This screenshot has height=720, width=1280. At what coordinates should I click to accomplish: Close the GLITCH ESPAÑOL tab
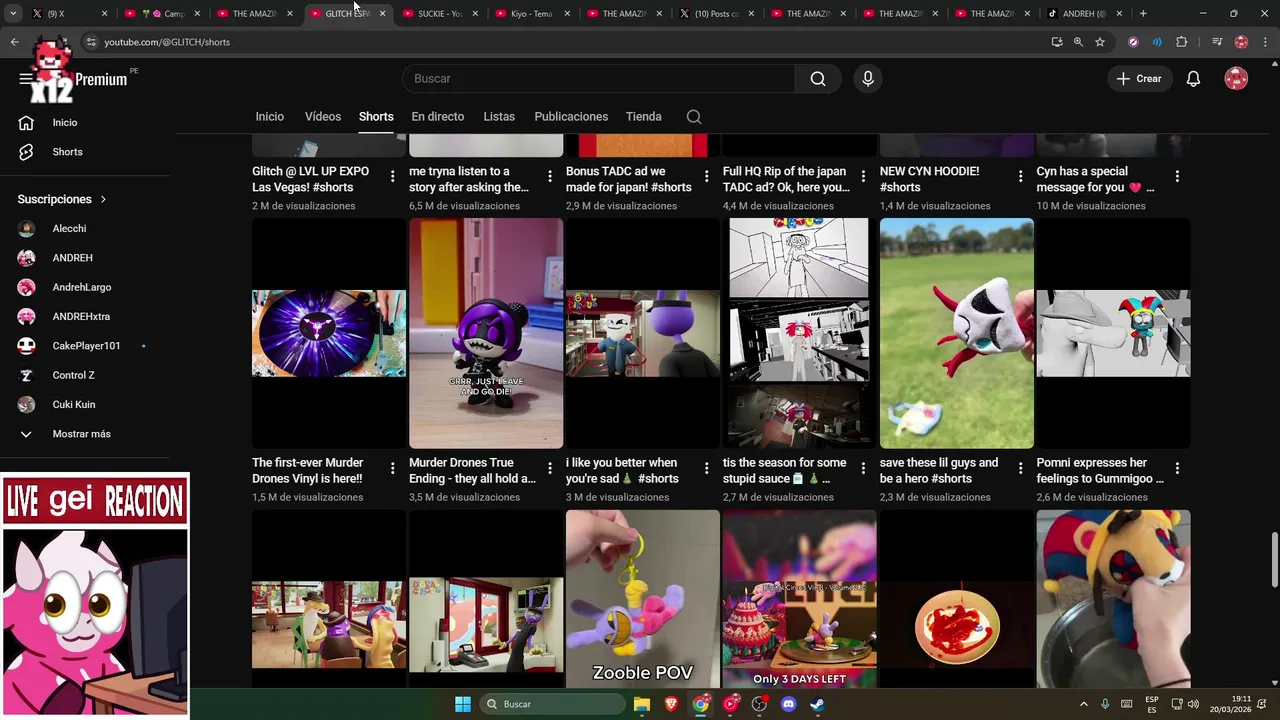[382, 14]
